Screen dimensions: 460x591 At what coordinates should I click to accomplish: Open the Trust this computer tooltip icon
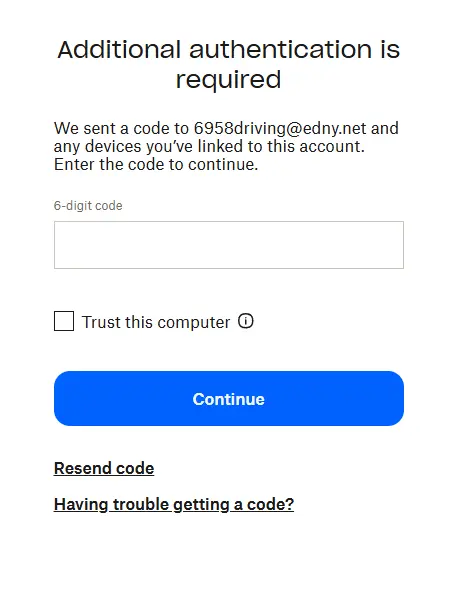[x=246, y=322]
